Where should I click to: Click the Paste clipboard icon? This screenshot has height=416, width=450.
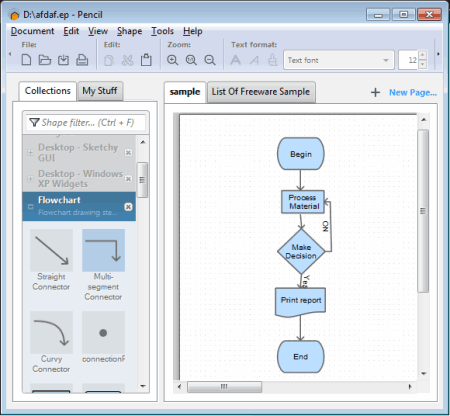(146, 60)
